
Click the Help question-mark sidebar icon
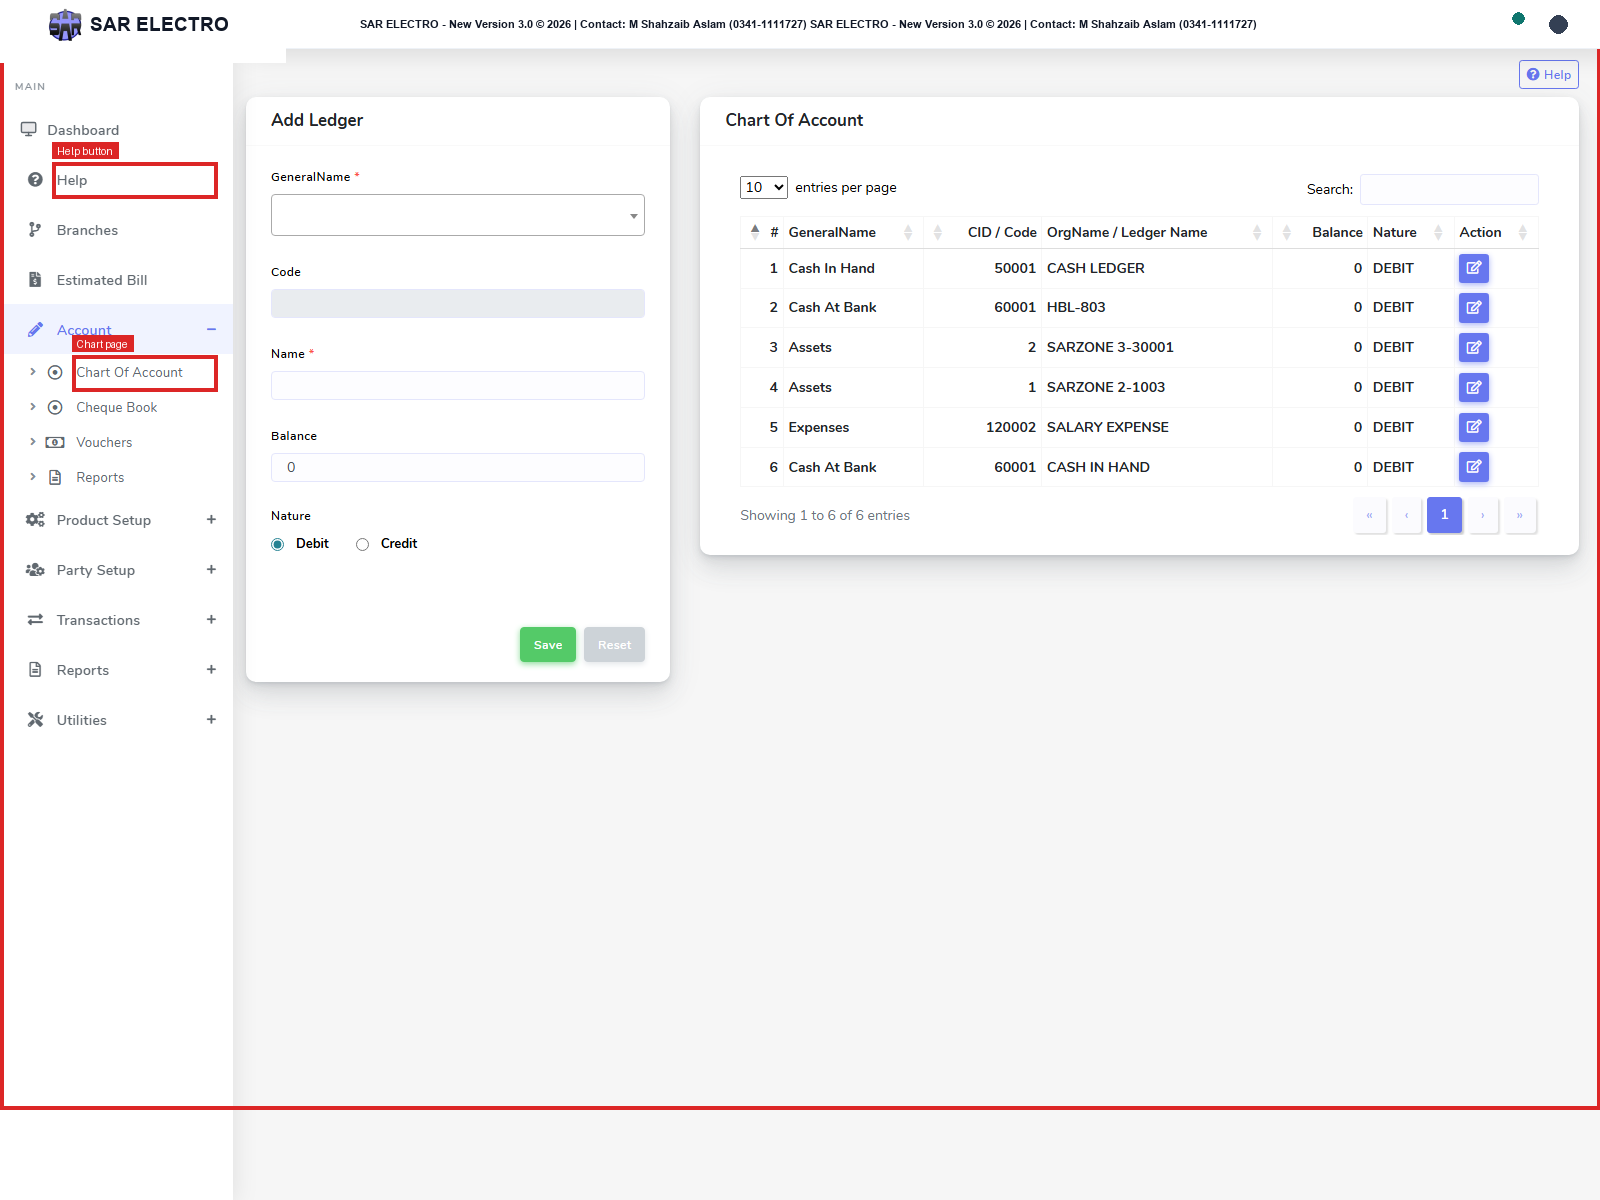point(35,179)
